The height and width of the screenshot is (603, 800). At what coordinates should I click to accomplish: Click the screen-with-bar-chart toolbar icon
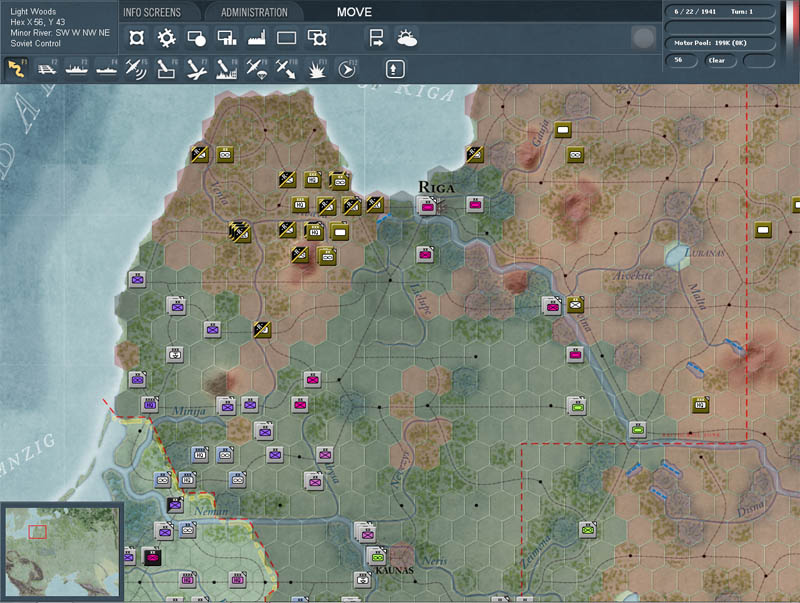(227, 38)
